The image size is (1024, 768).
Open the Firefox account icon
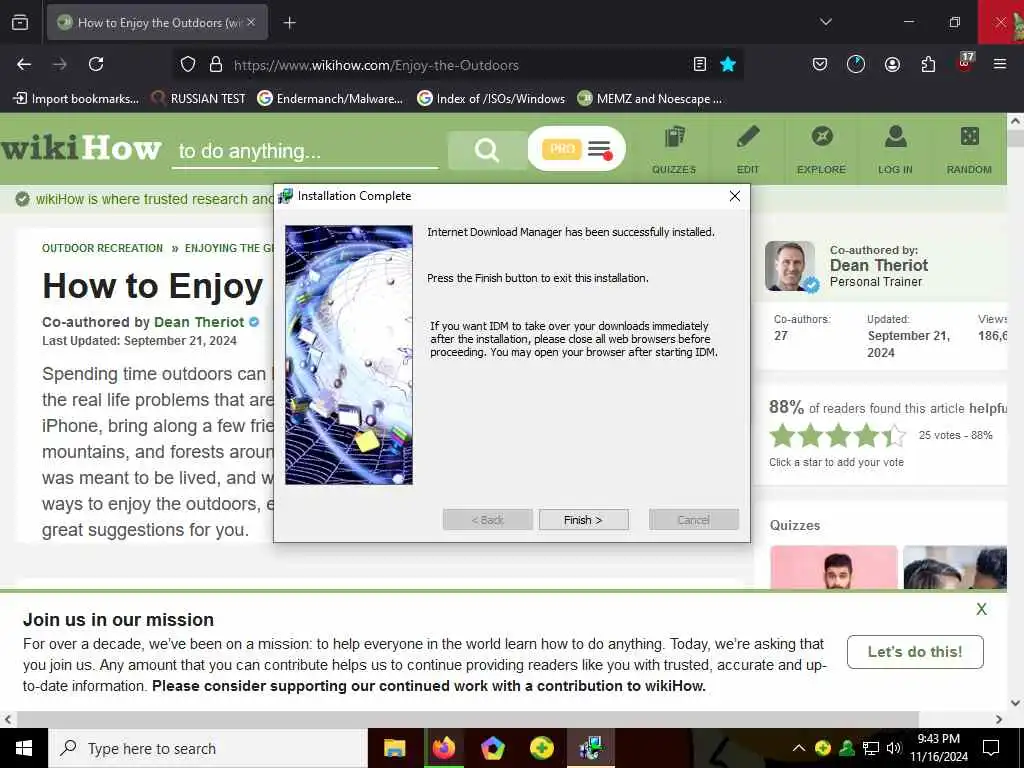[x=892, y=64]
